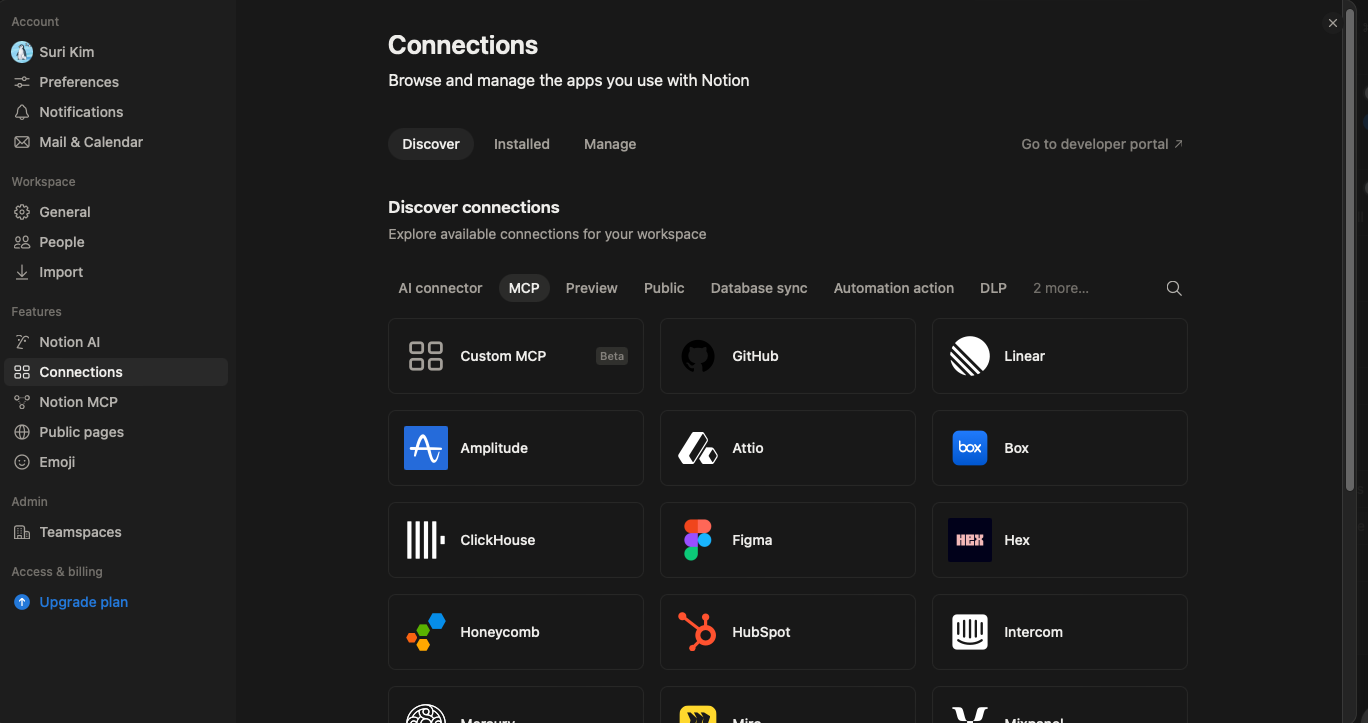Filter by DLP category
The width and height of the screenshot is (1368, 723).
pyautogui.click(x=993, y=288)
